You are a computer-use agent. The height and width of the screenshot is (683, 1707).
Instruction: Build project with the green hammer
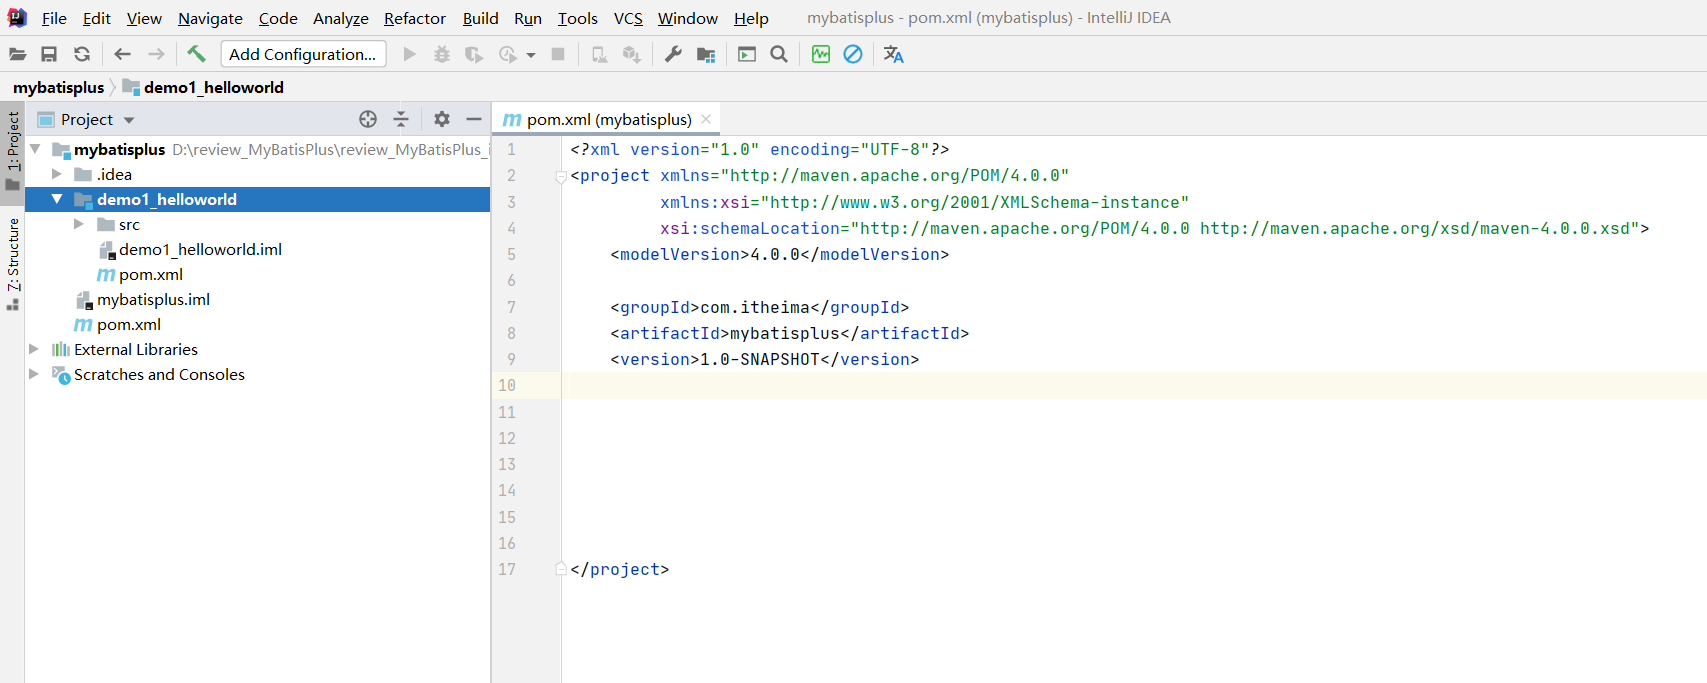tap(196, 54)
